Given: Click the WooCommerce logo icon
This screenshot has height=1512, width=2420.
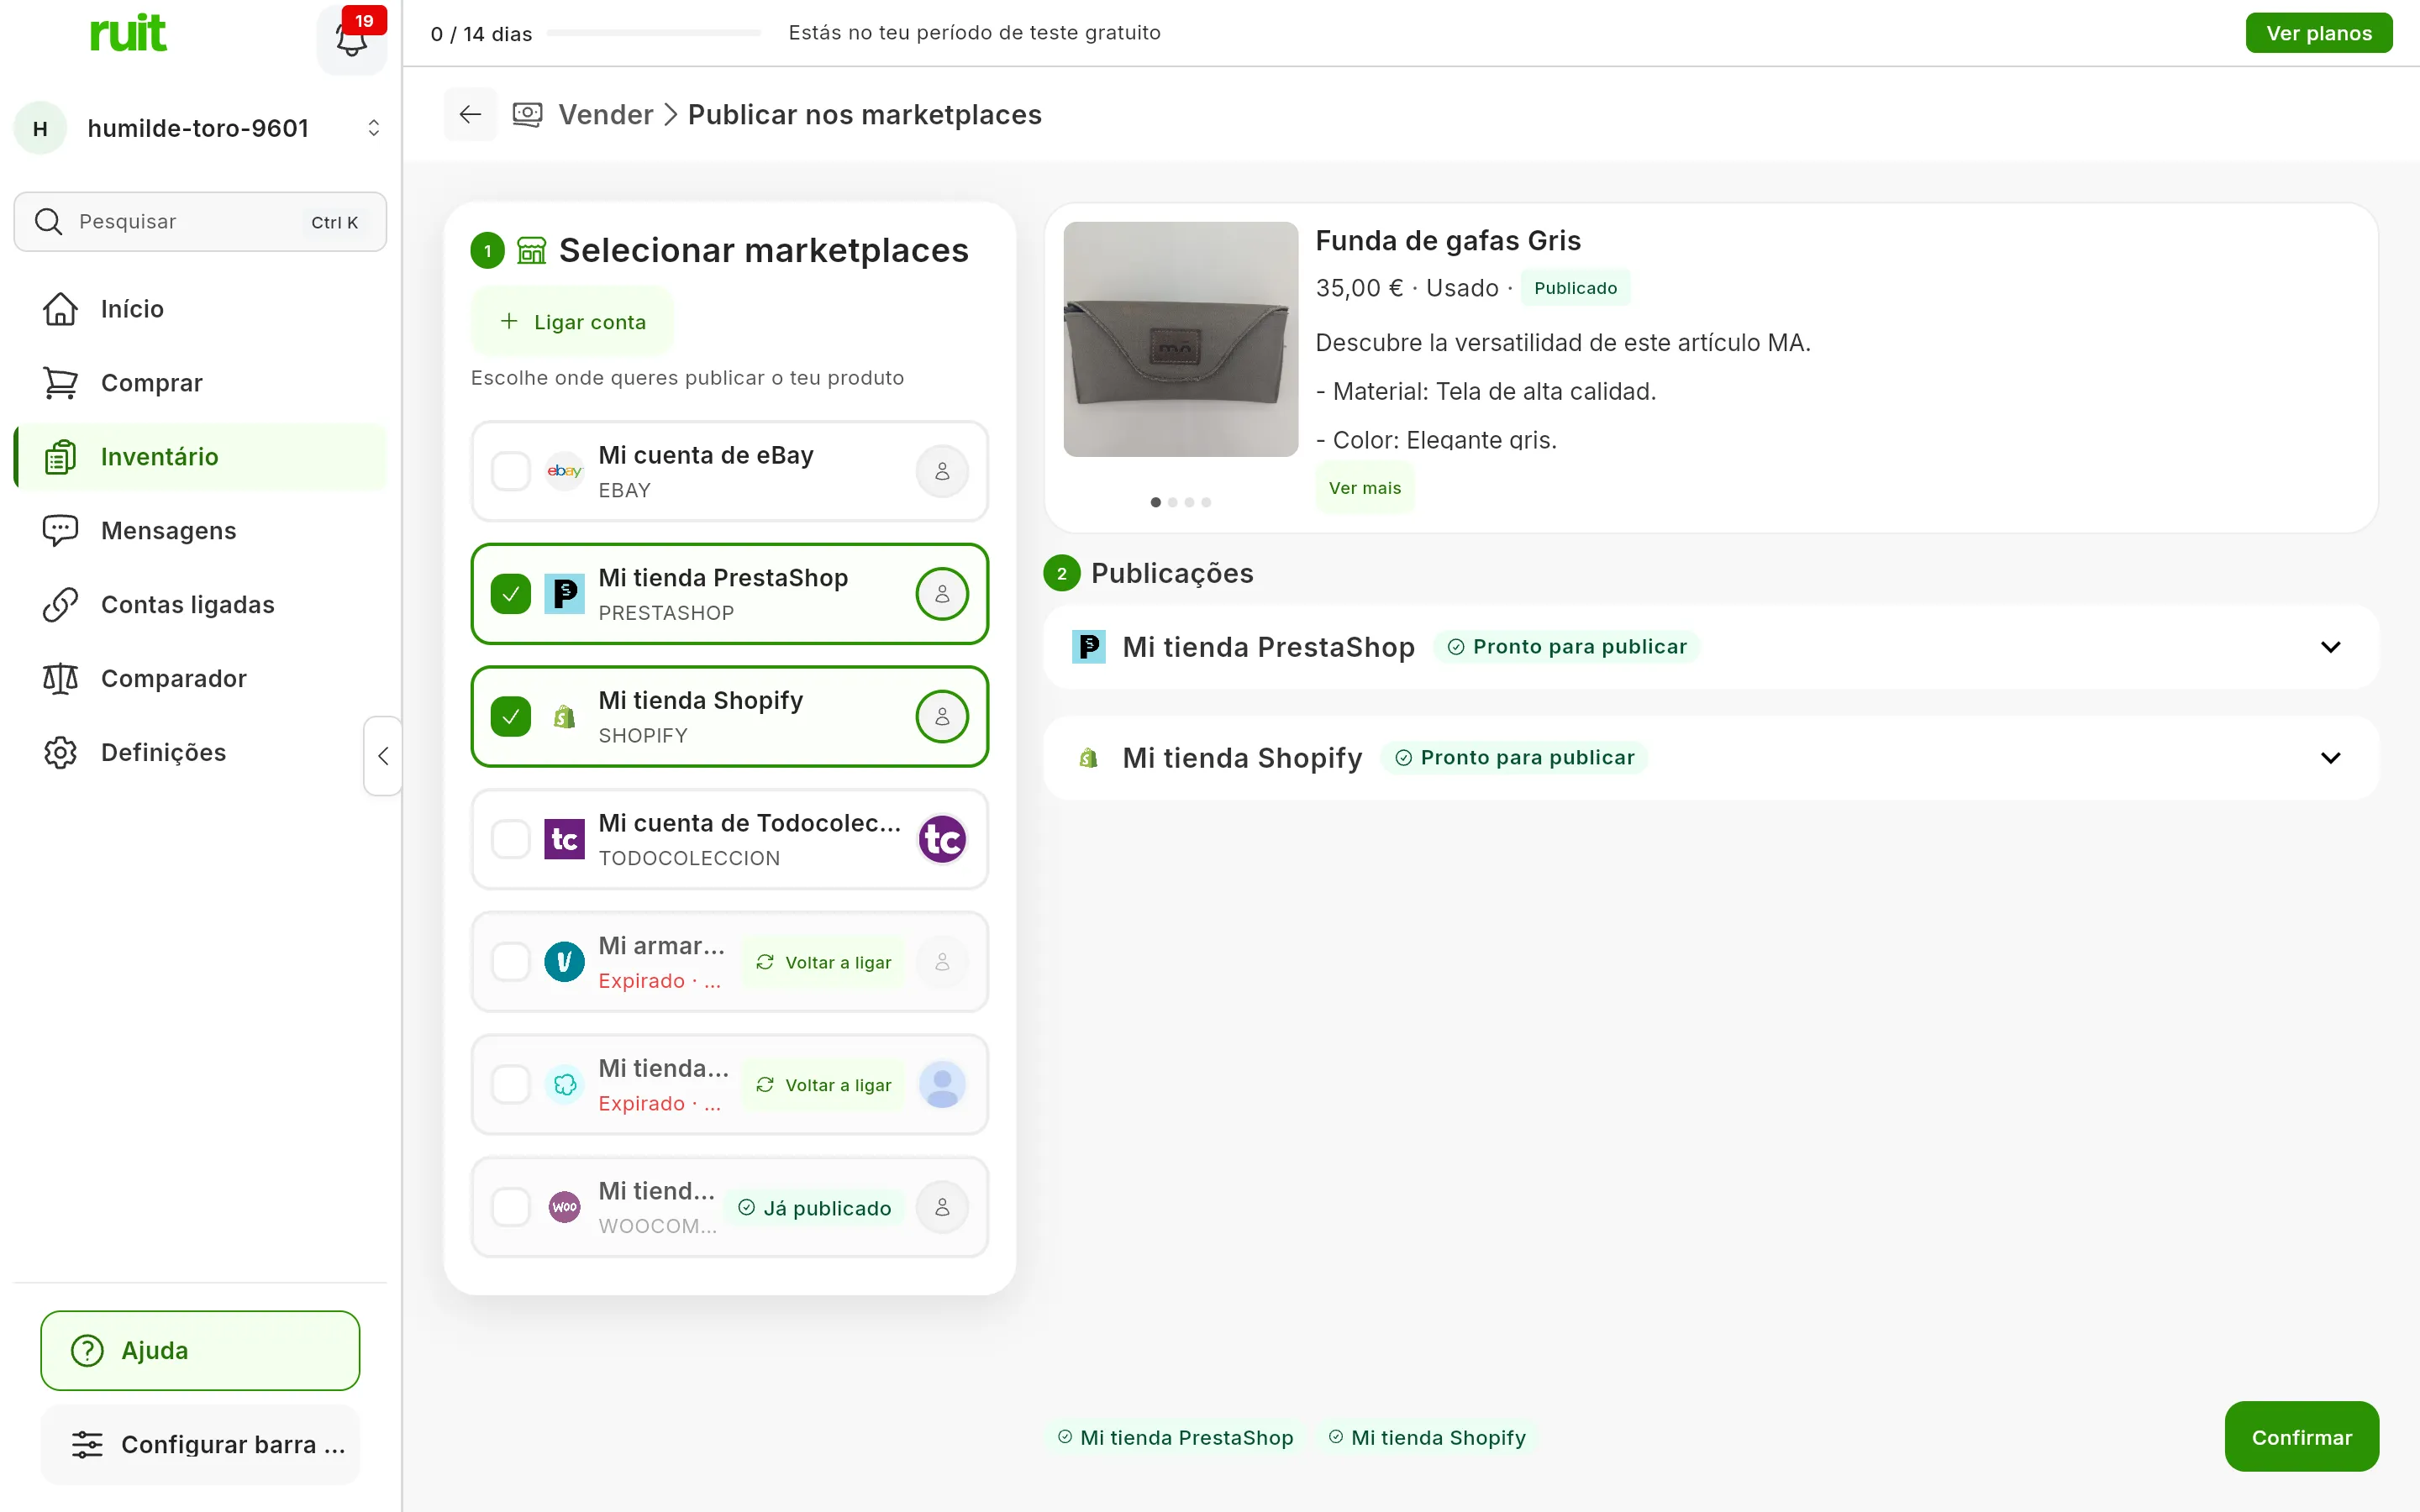Looking at the screenshot, I should coord(564,1208).
